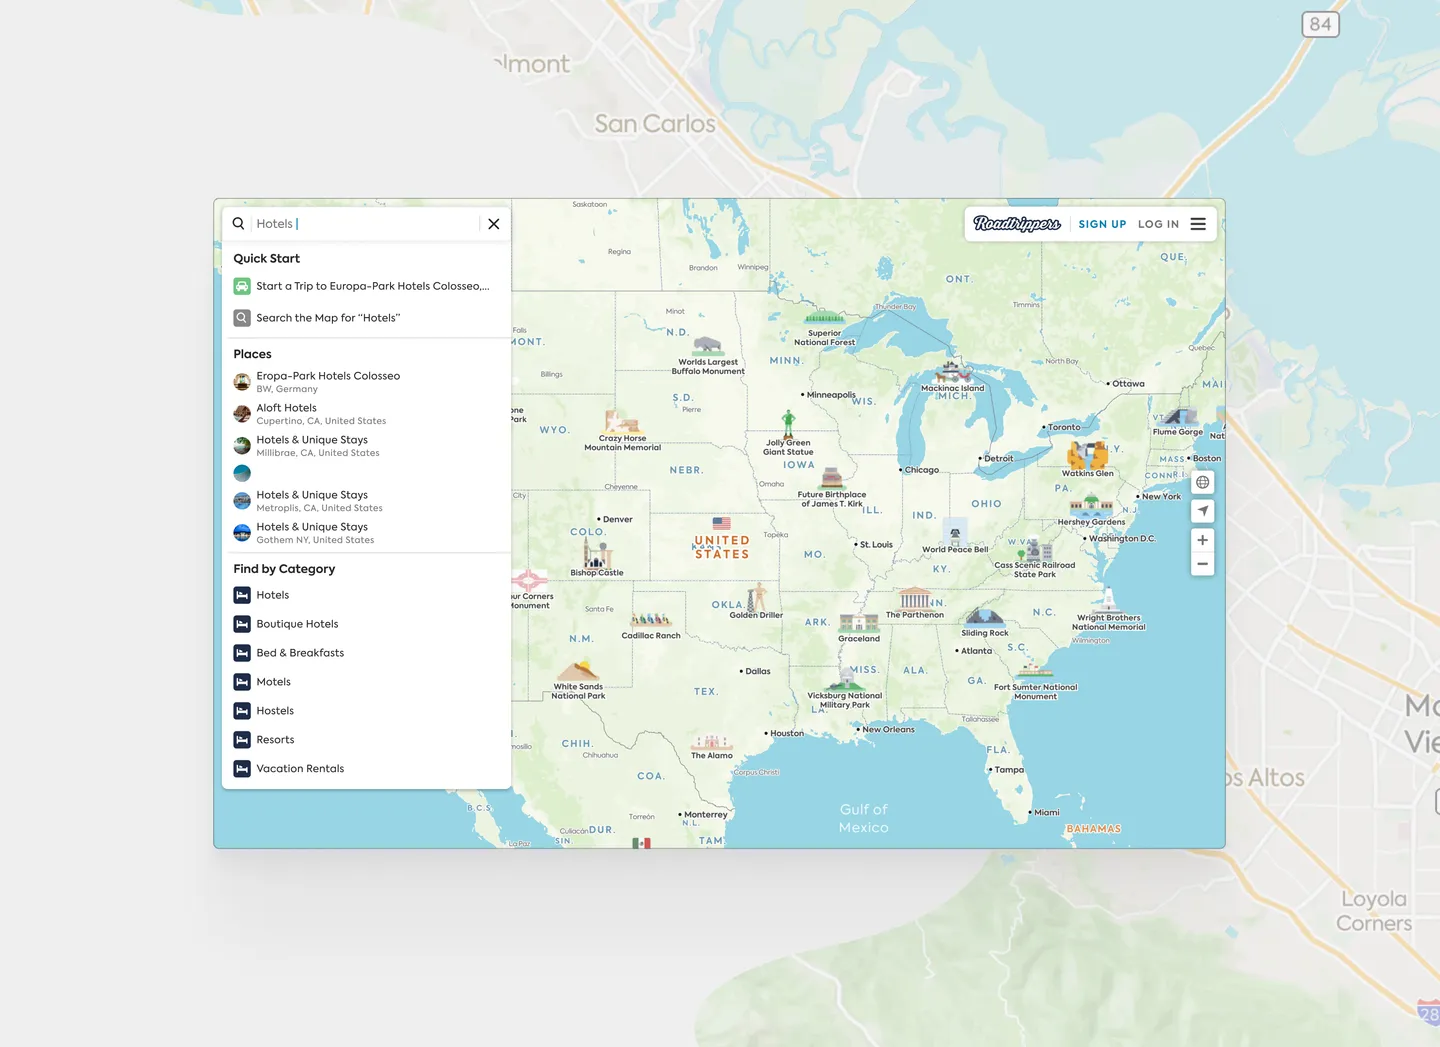Select the Jolly Green Giant Statue marker
Viewport: 1440px width, 1047px height.
click(x=788, y=433)
